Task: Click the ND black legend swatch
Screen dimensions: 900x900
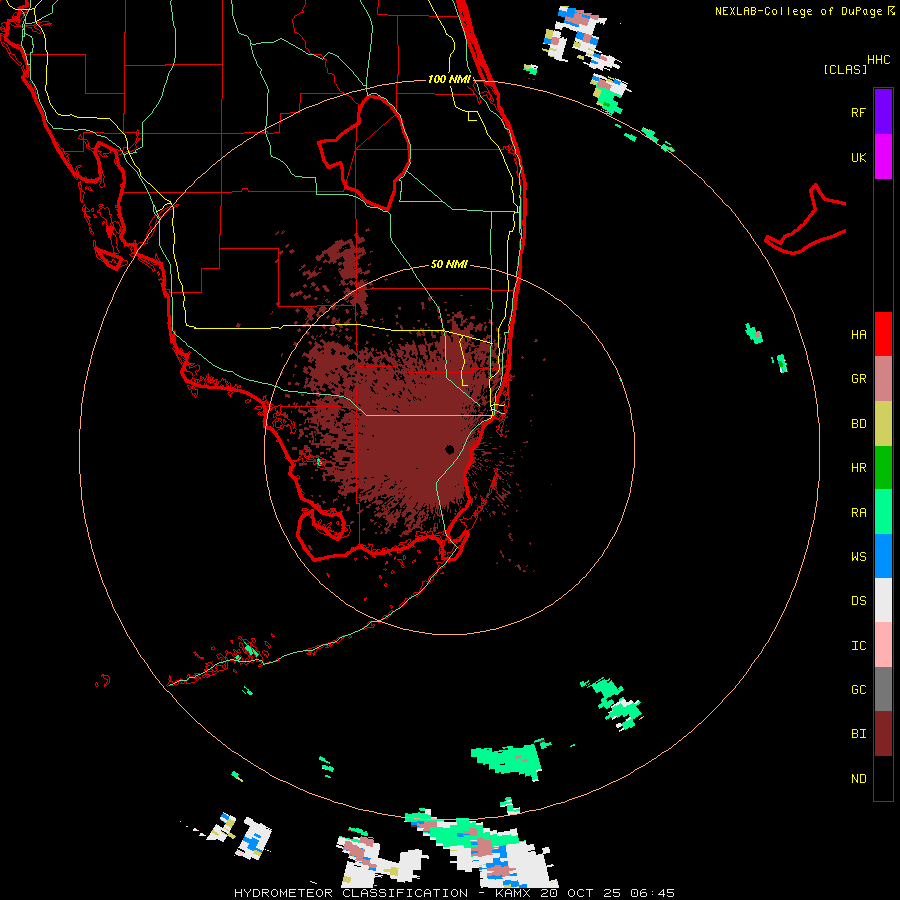Action: pos(883,778)
